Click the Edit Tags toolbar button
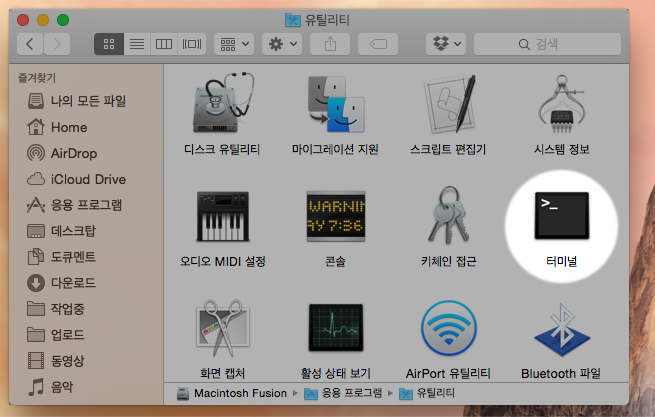 pos(378,44)
